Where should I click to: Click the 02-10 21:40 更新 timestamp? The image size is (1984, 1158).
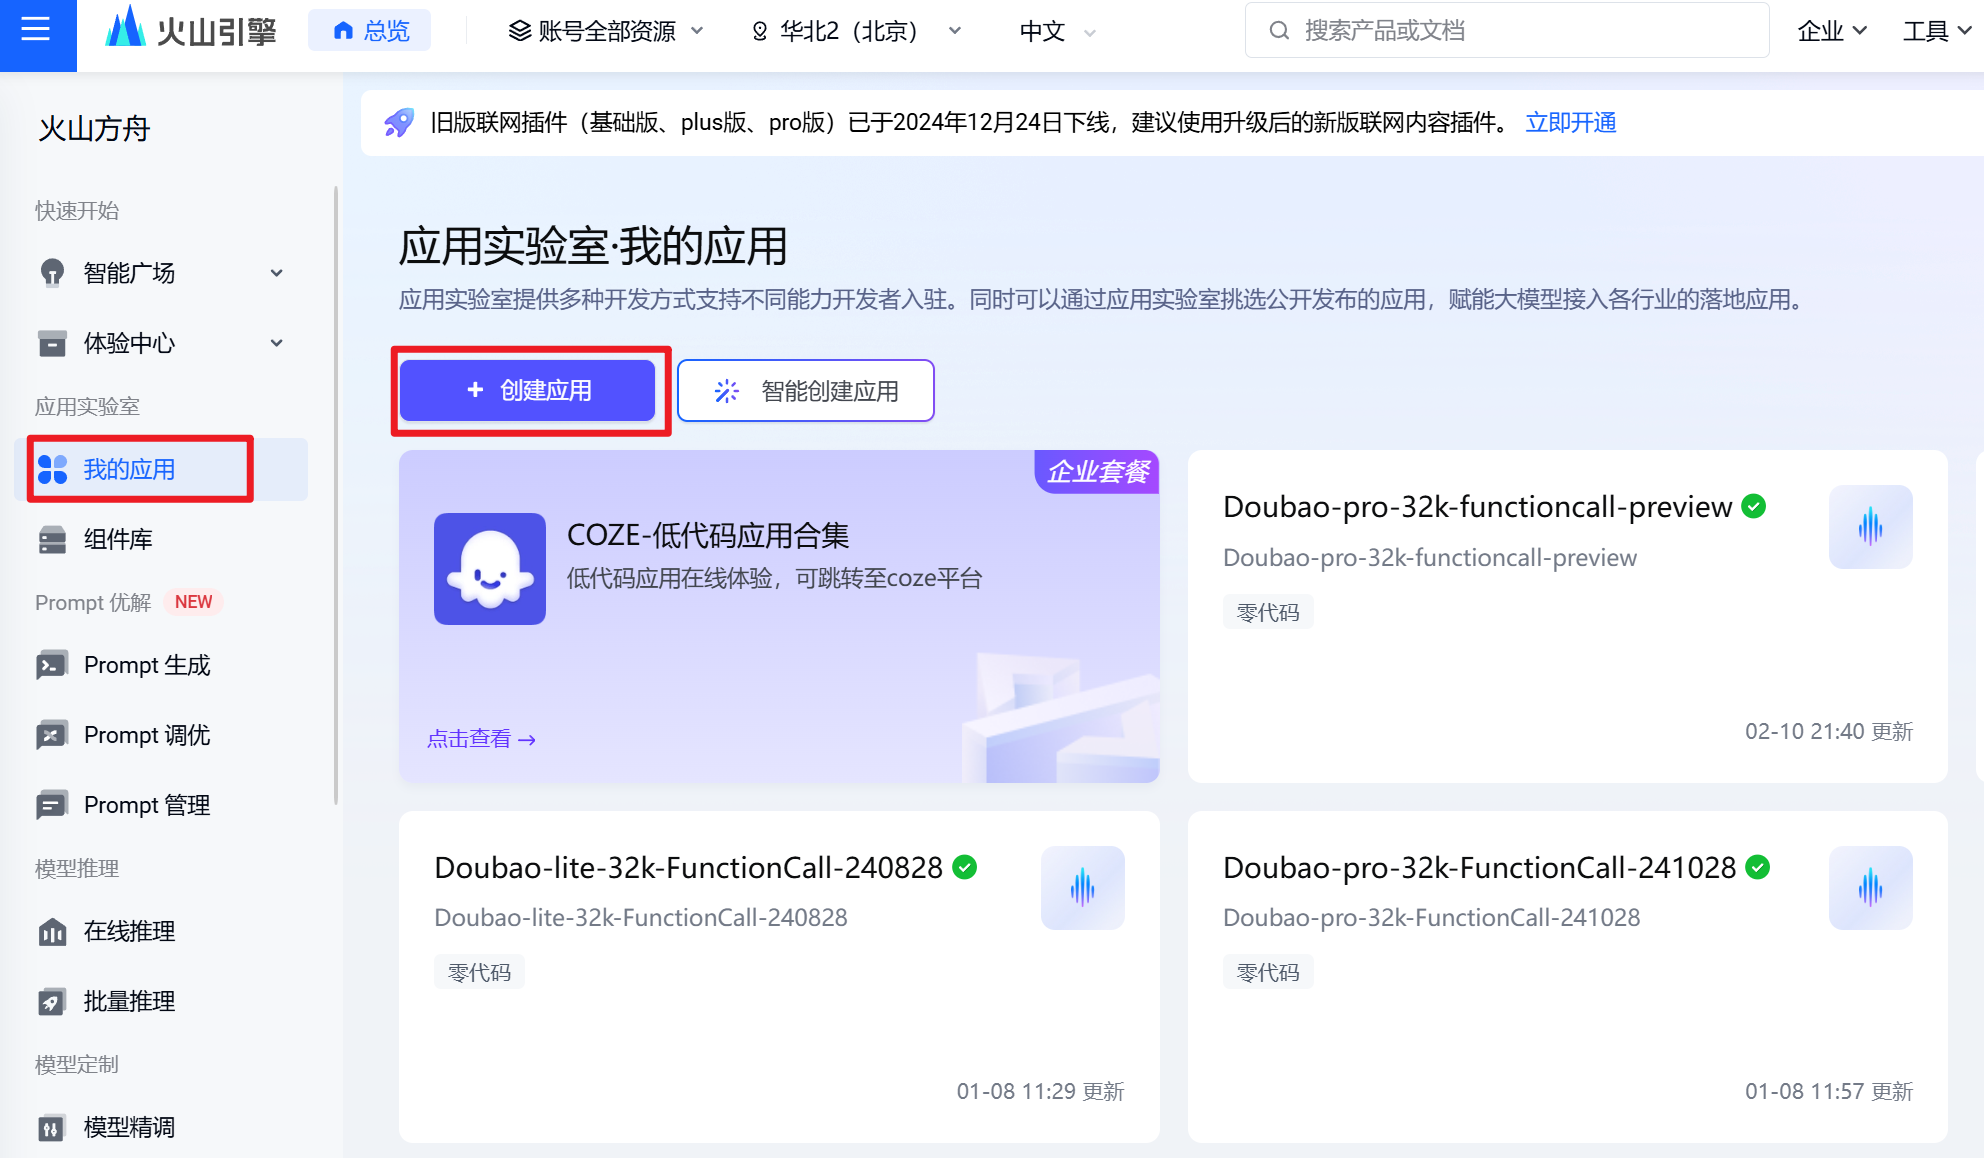[1829, 731]
